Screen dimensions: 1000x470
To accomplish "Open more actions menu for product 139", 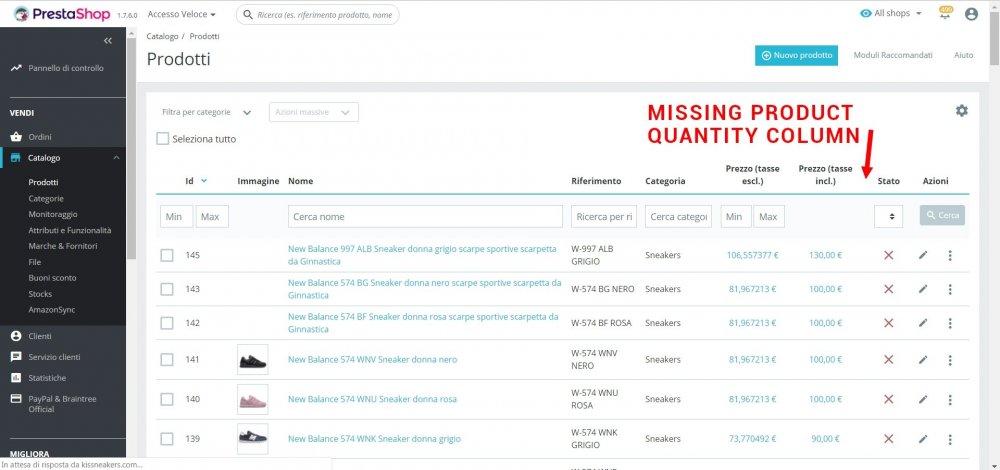I will point(950,439).
